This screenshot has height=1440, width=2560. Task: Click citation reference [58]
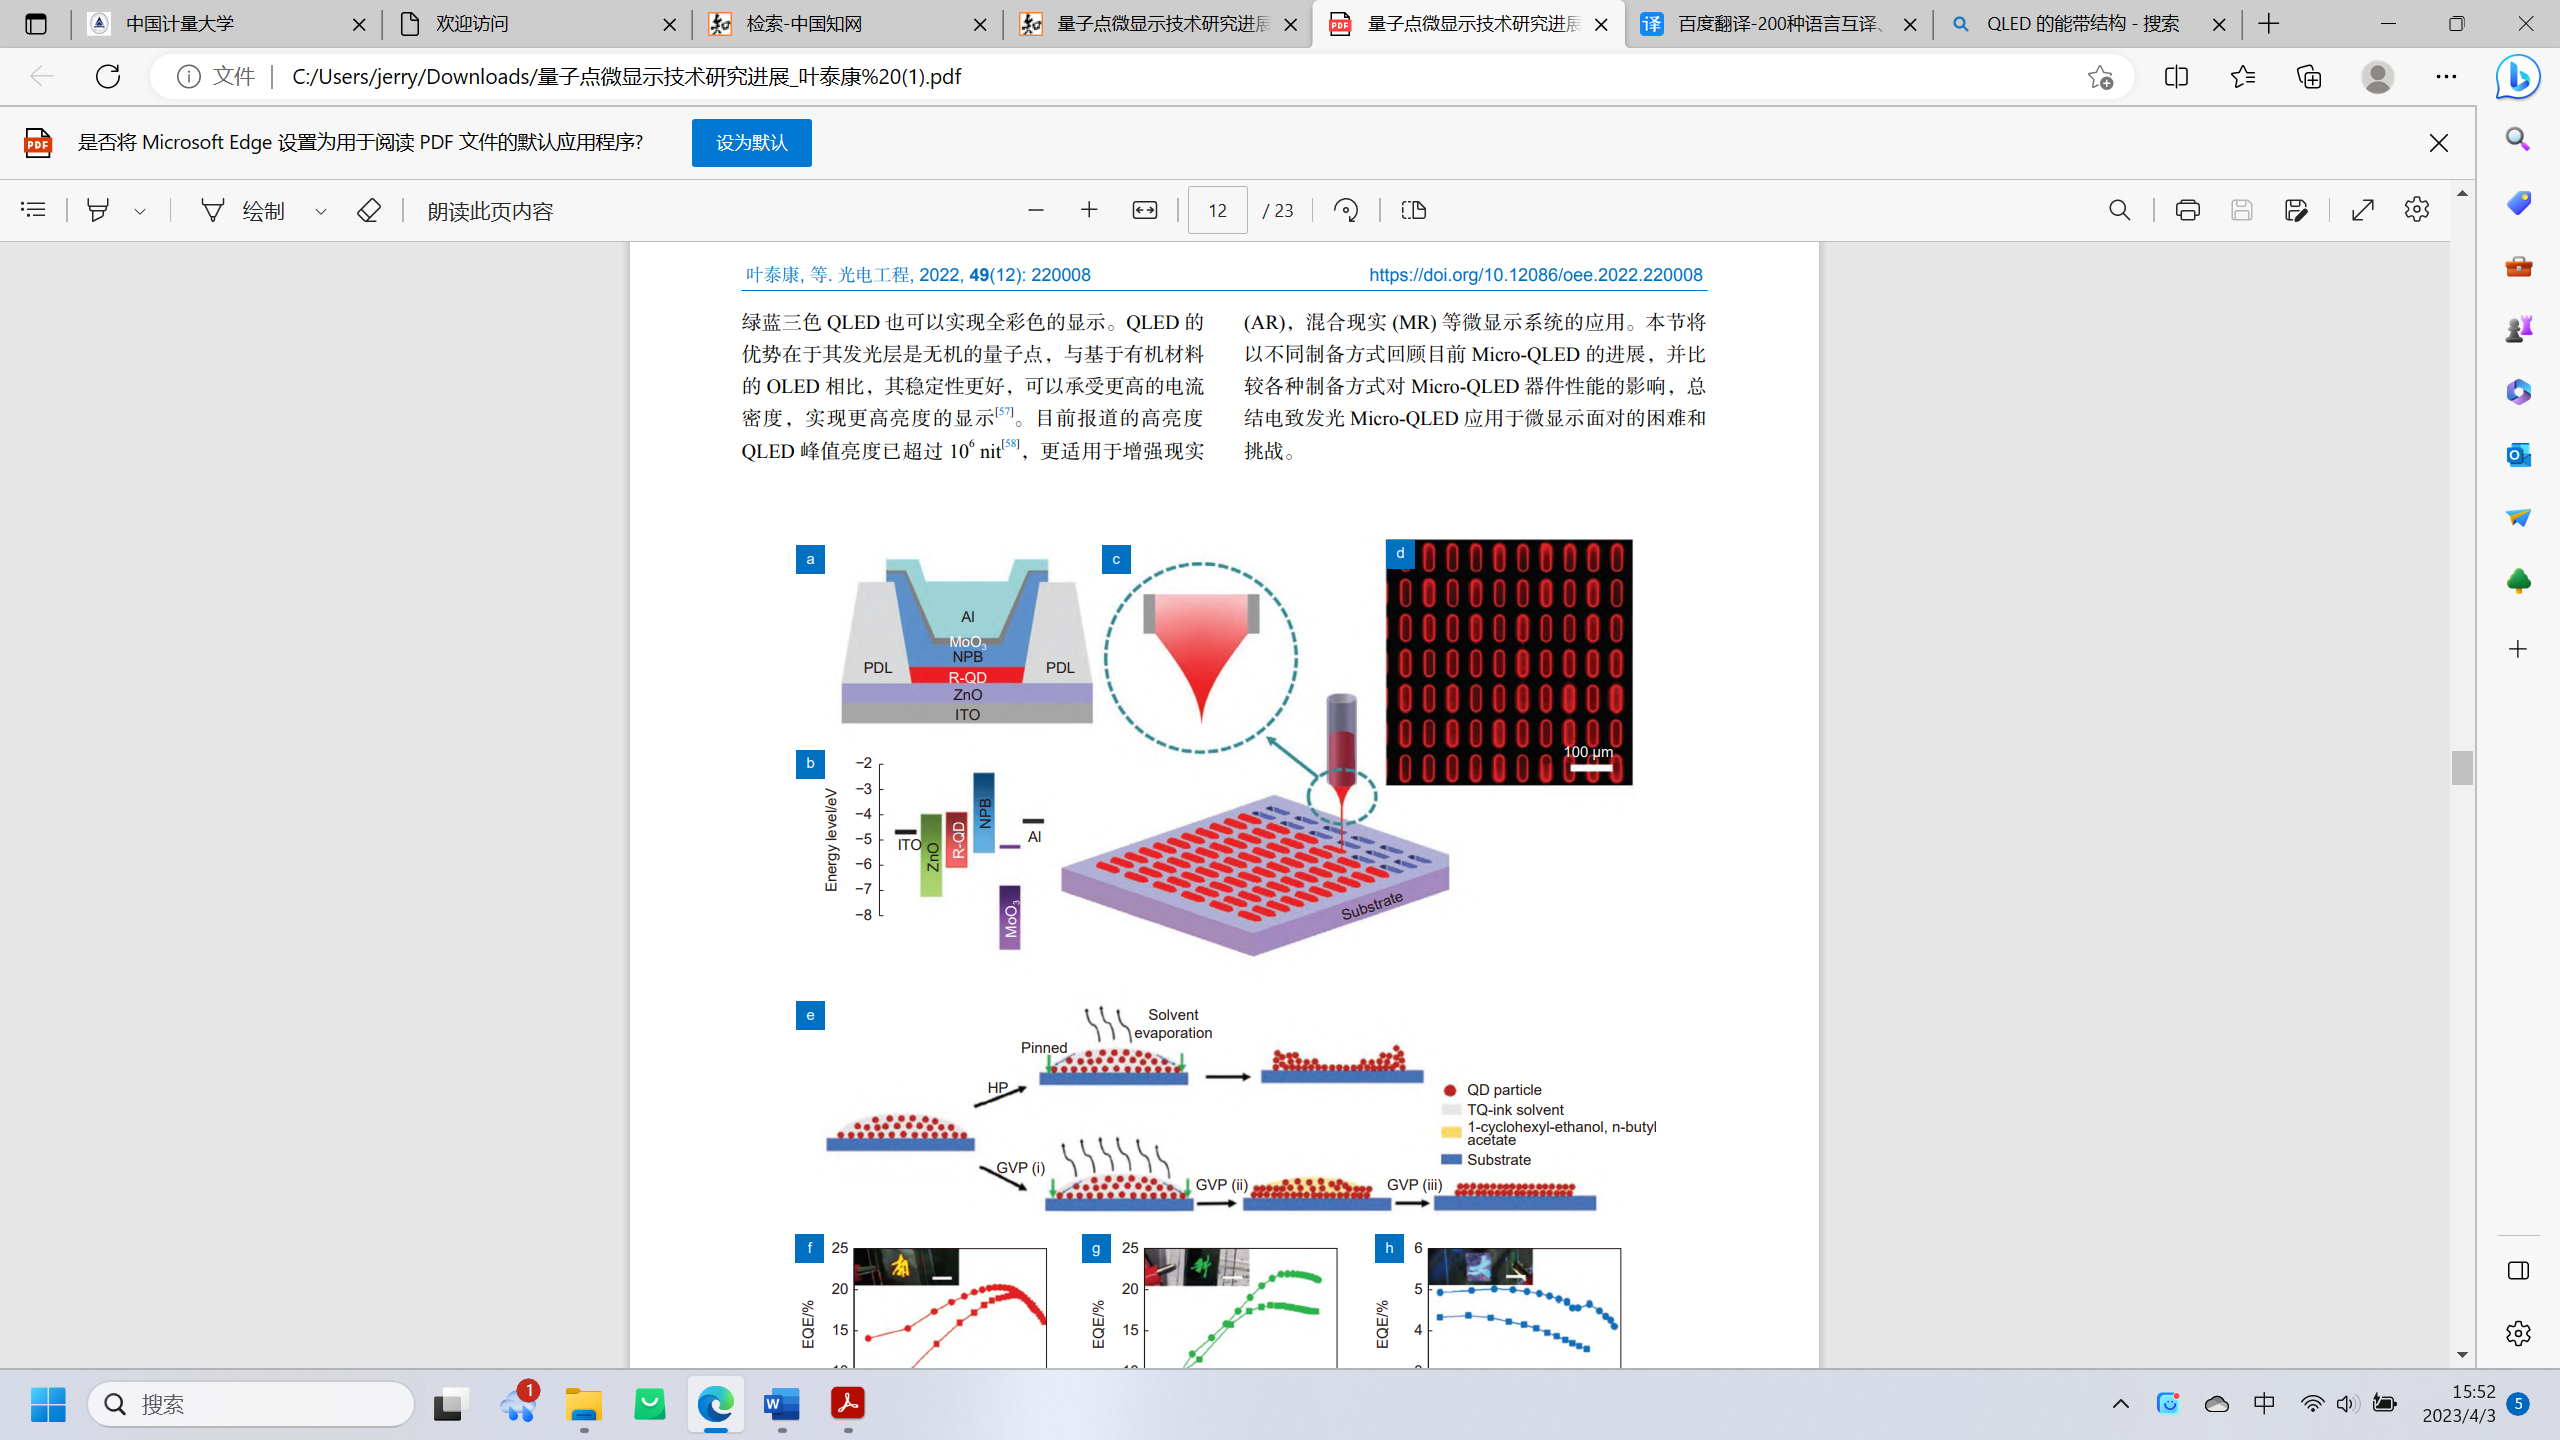(x=1010, y=444)
